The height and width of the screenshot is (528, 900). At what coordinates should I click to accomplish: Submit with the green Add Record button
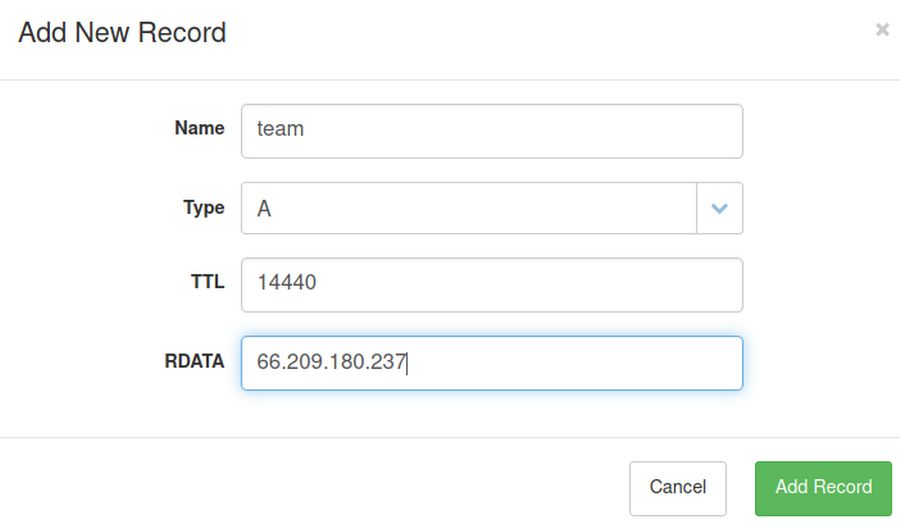pos(823,488)
